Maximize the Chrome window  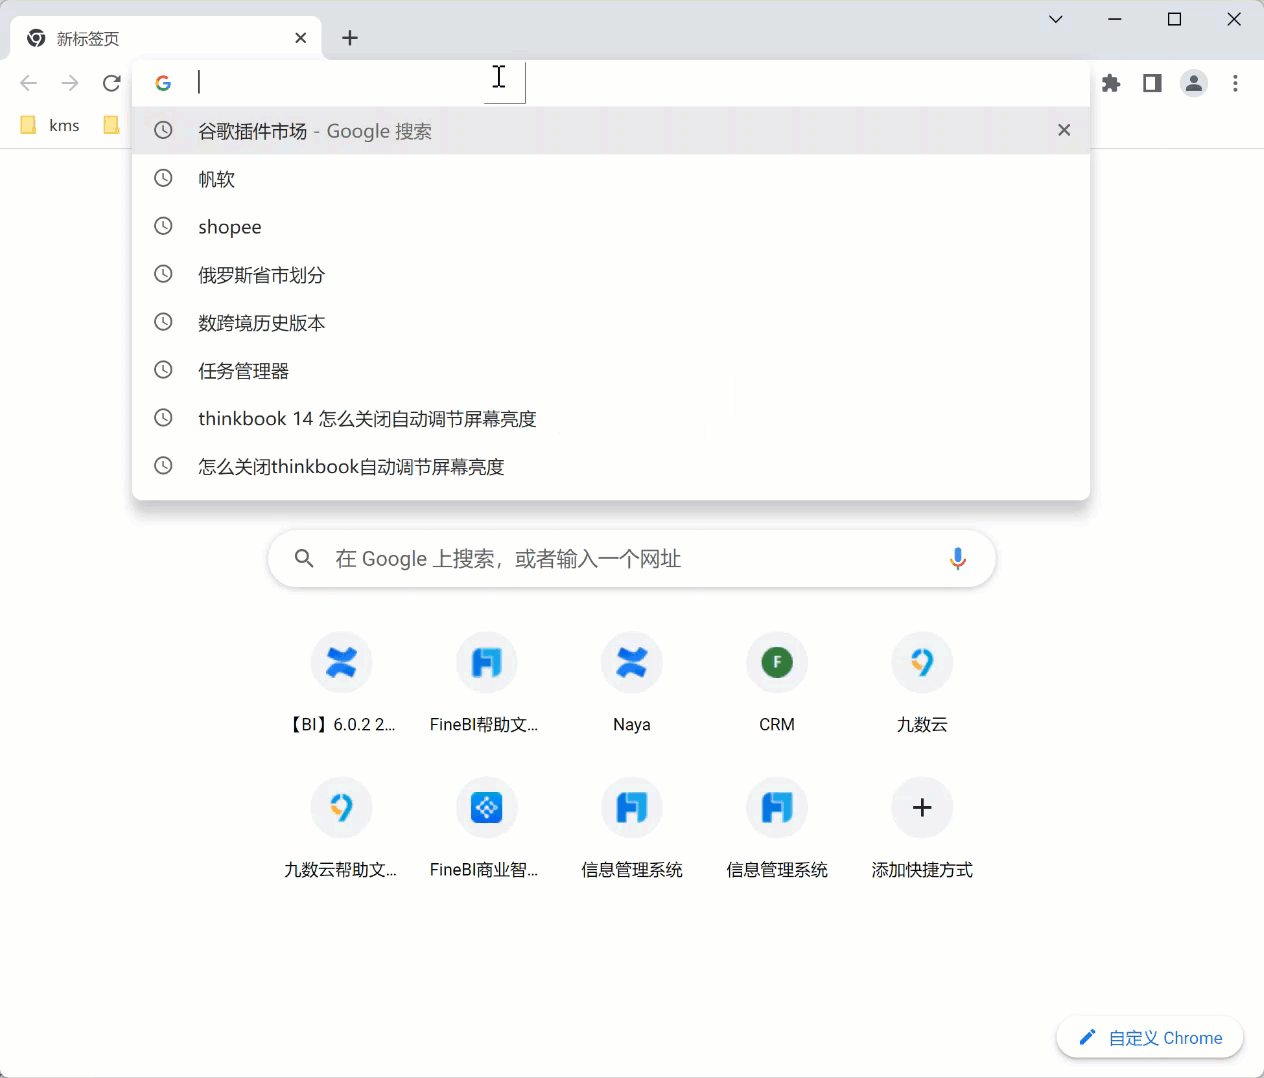pos(1174,19)
